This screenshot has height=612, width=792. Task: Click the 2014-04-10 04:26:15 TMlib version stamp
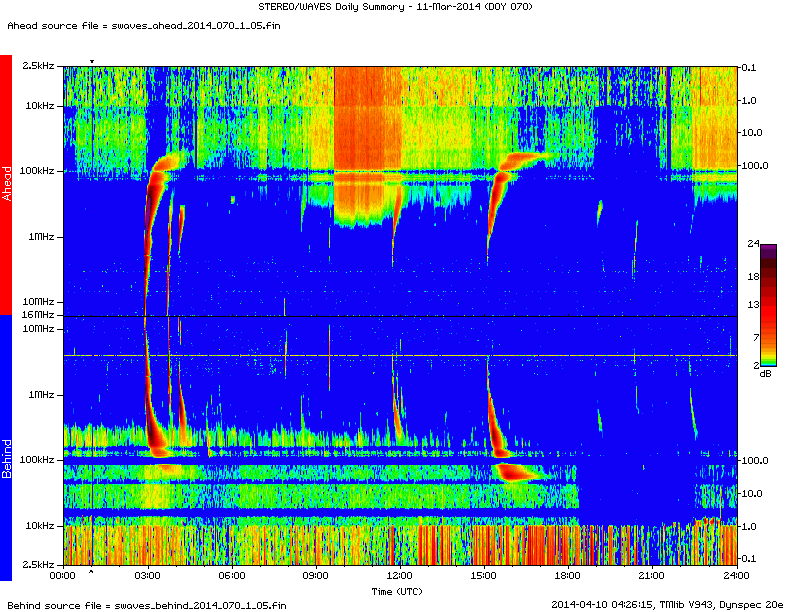[667, 605]
